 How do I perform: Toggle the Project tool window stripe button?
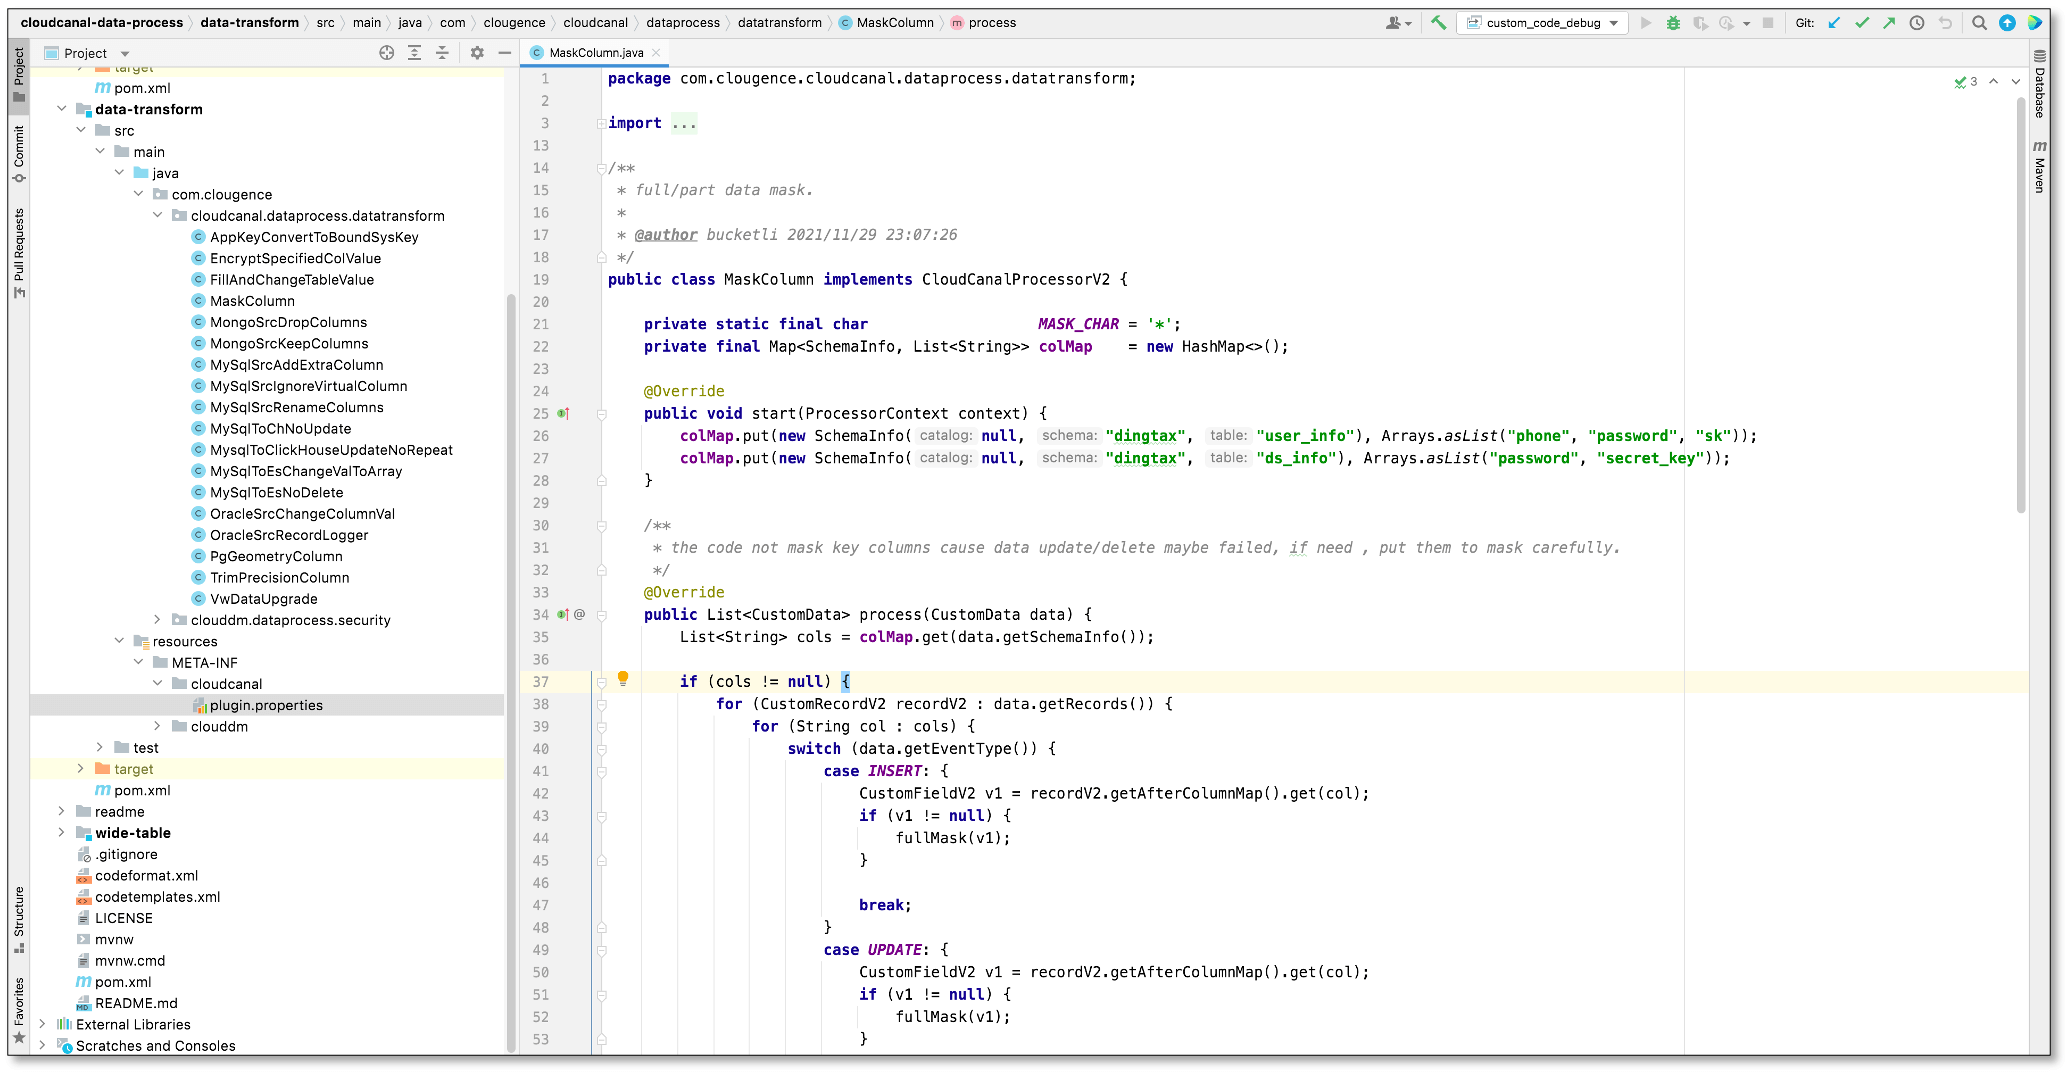pyautogui.click(x=19, y=74)
